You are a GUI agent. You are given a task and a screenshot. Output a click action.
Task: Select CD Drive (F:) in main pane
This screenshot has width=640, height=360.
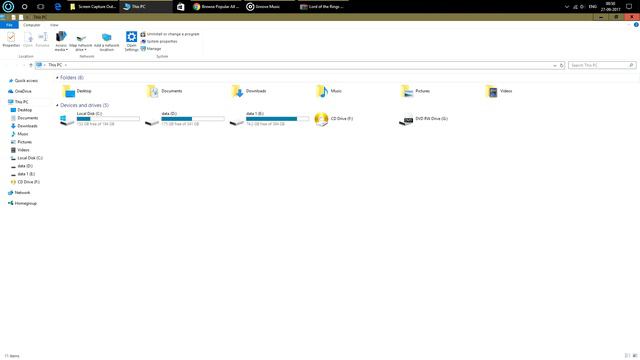pyautogui.click(x=334, y=119)
